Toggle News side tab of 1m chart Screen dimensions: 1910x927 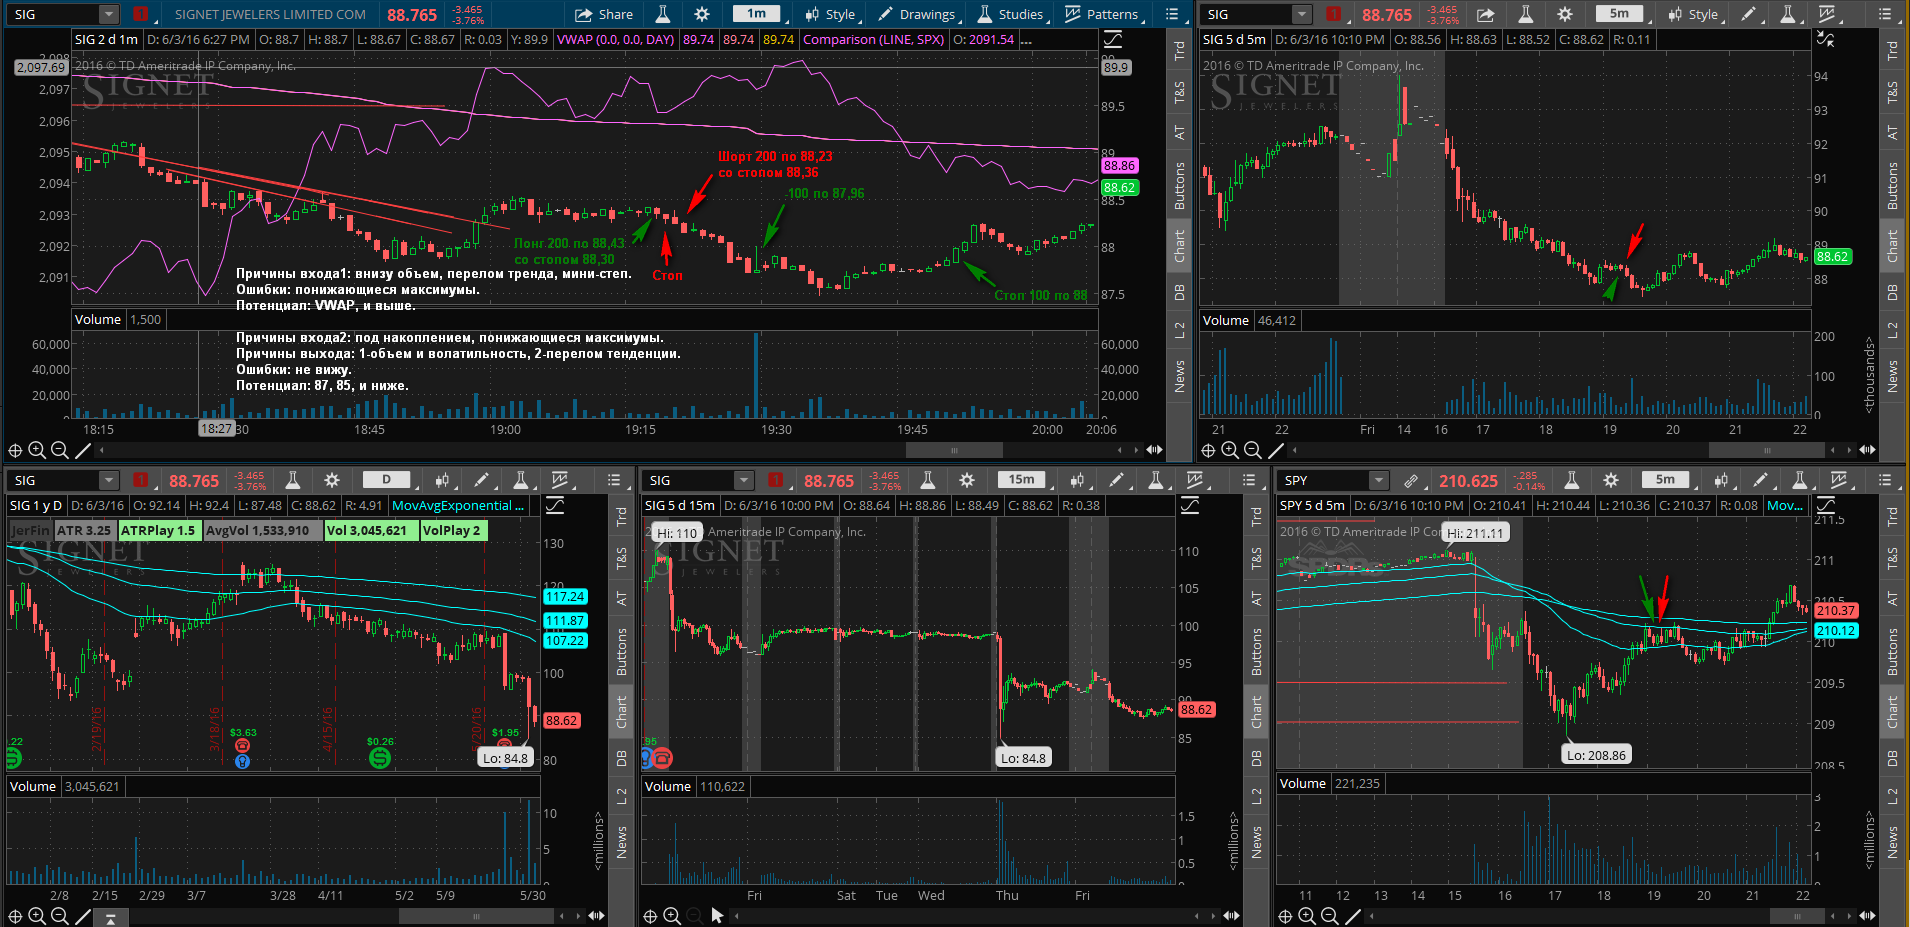tap(1179, 377)
